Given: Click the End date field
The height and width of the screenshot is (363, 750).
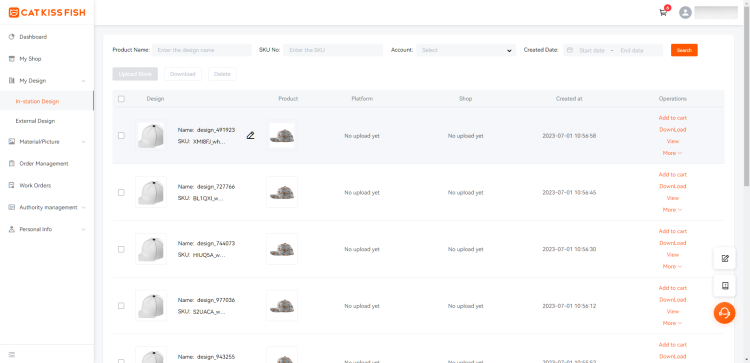Looking at the screenshot, I should [632, 50].
